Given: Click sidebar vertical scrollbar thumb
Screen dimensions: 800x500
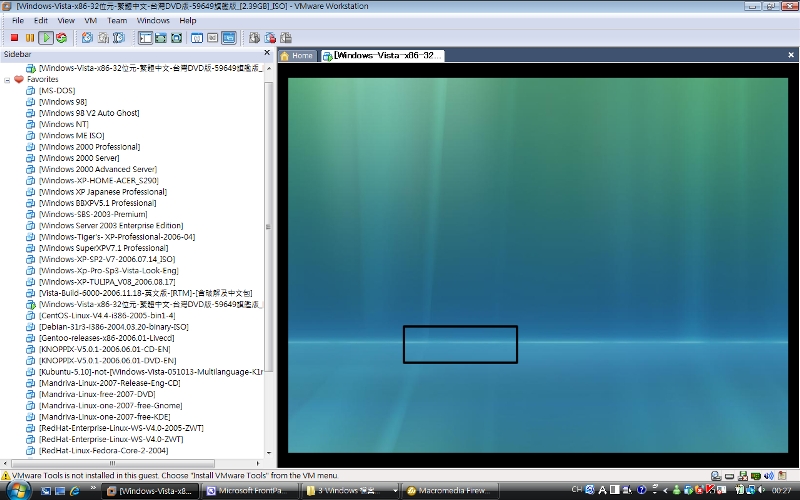Looking at the screenshot, I should (269, 227).
